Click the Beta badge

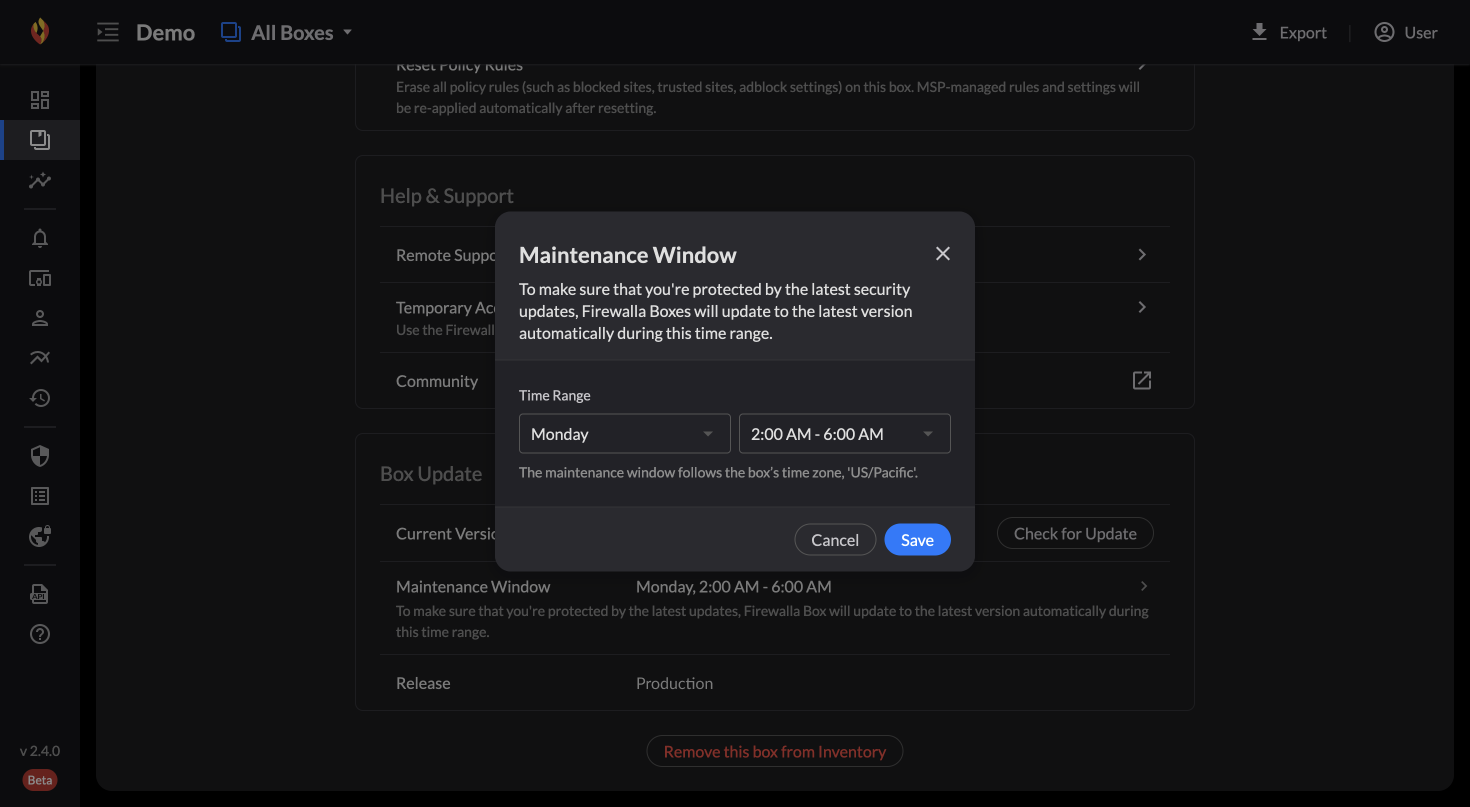tap(40, 780)
